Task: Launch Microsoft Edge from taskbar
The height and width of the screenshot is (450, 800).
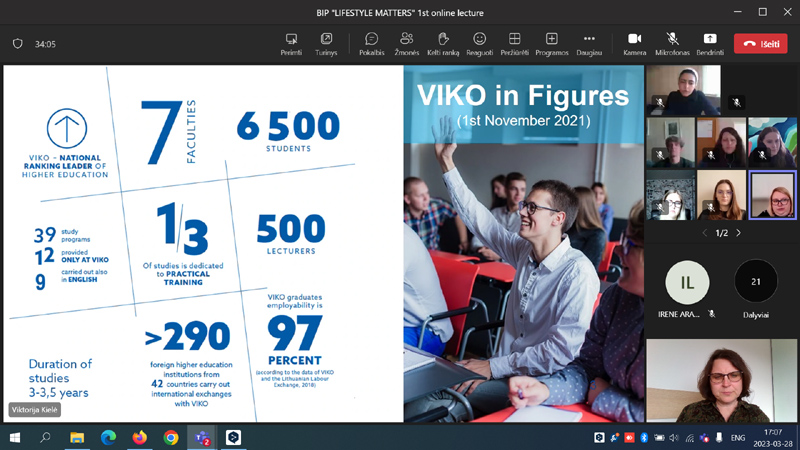Action: click(108, 438)
